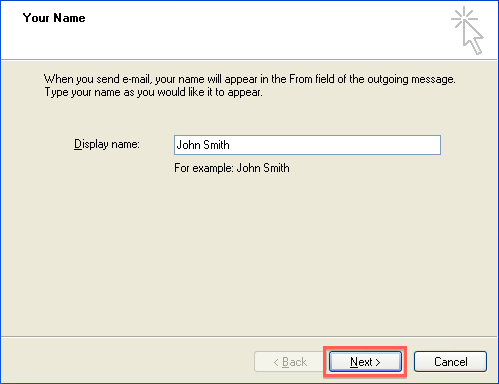
Task: Click the 'When you send e-mail' instruction text
Action: [x=250, y=85]
